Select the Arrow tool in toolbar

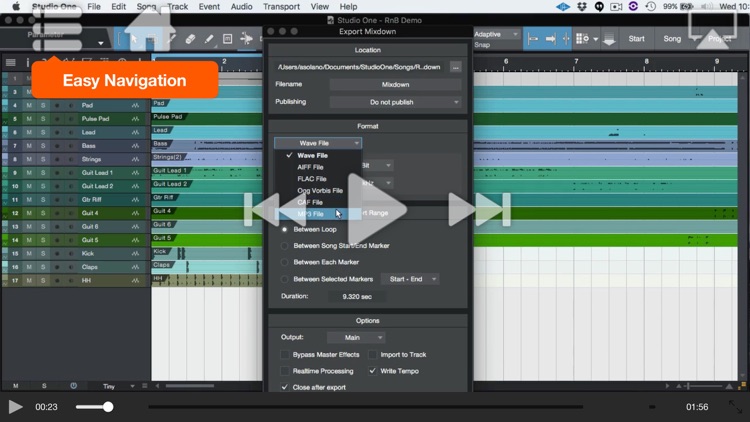134,39
